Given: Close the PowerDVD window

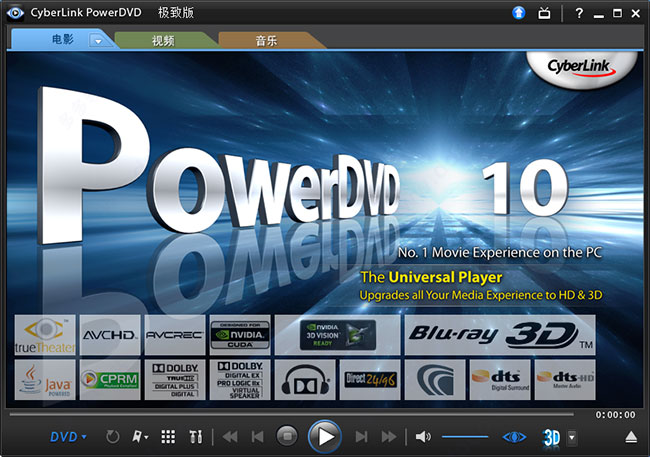Looking at the screenshot, I should (636, 14).
